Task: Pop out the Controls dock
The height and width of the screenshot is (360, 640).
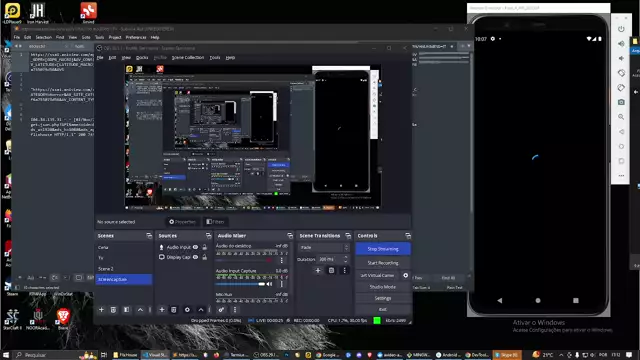Action: pyautogui.click(x=408, y=236)
